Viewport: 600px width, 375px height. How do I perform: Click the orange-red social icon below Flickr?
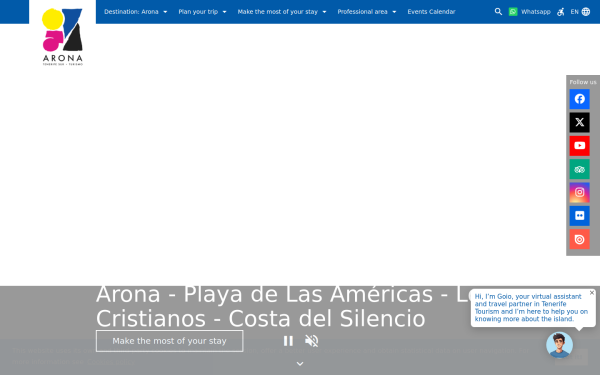tap(579, 239)
